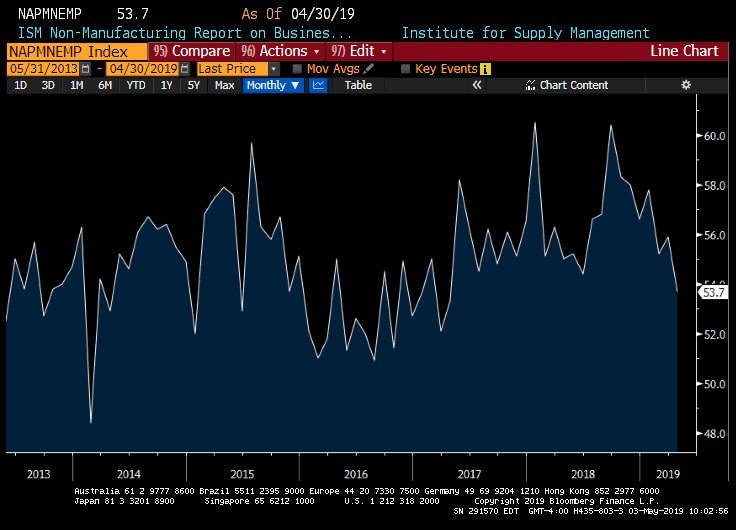The width and height of the screenshot is (736, 530).
Task: Click the 2013 x-axis year label
Action: [38, 474]
